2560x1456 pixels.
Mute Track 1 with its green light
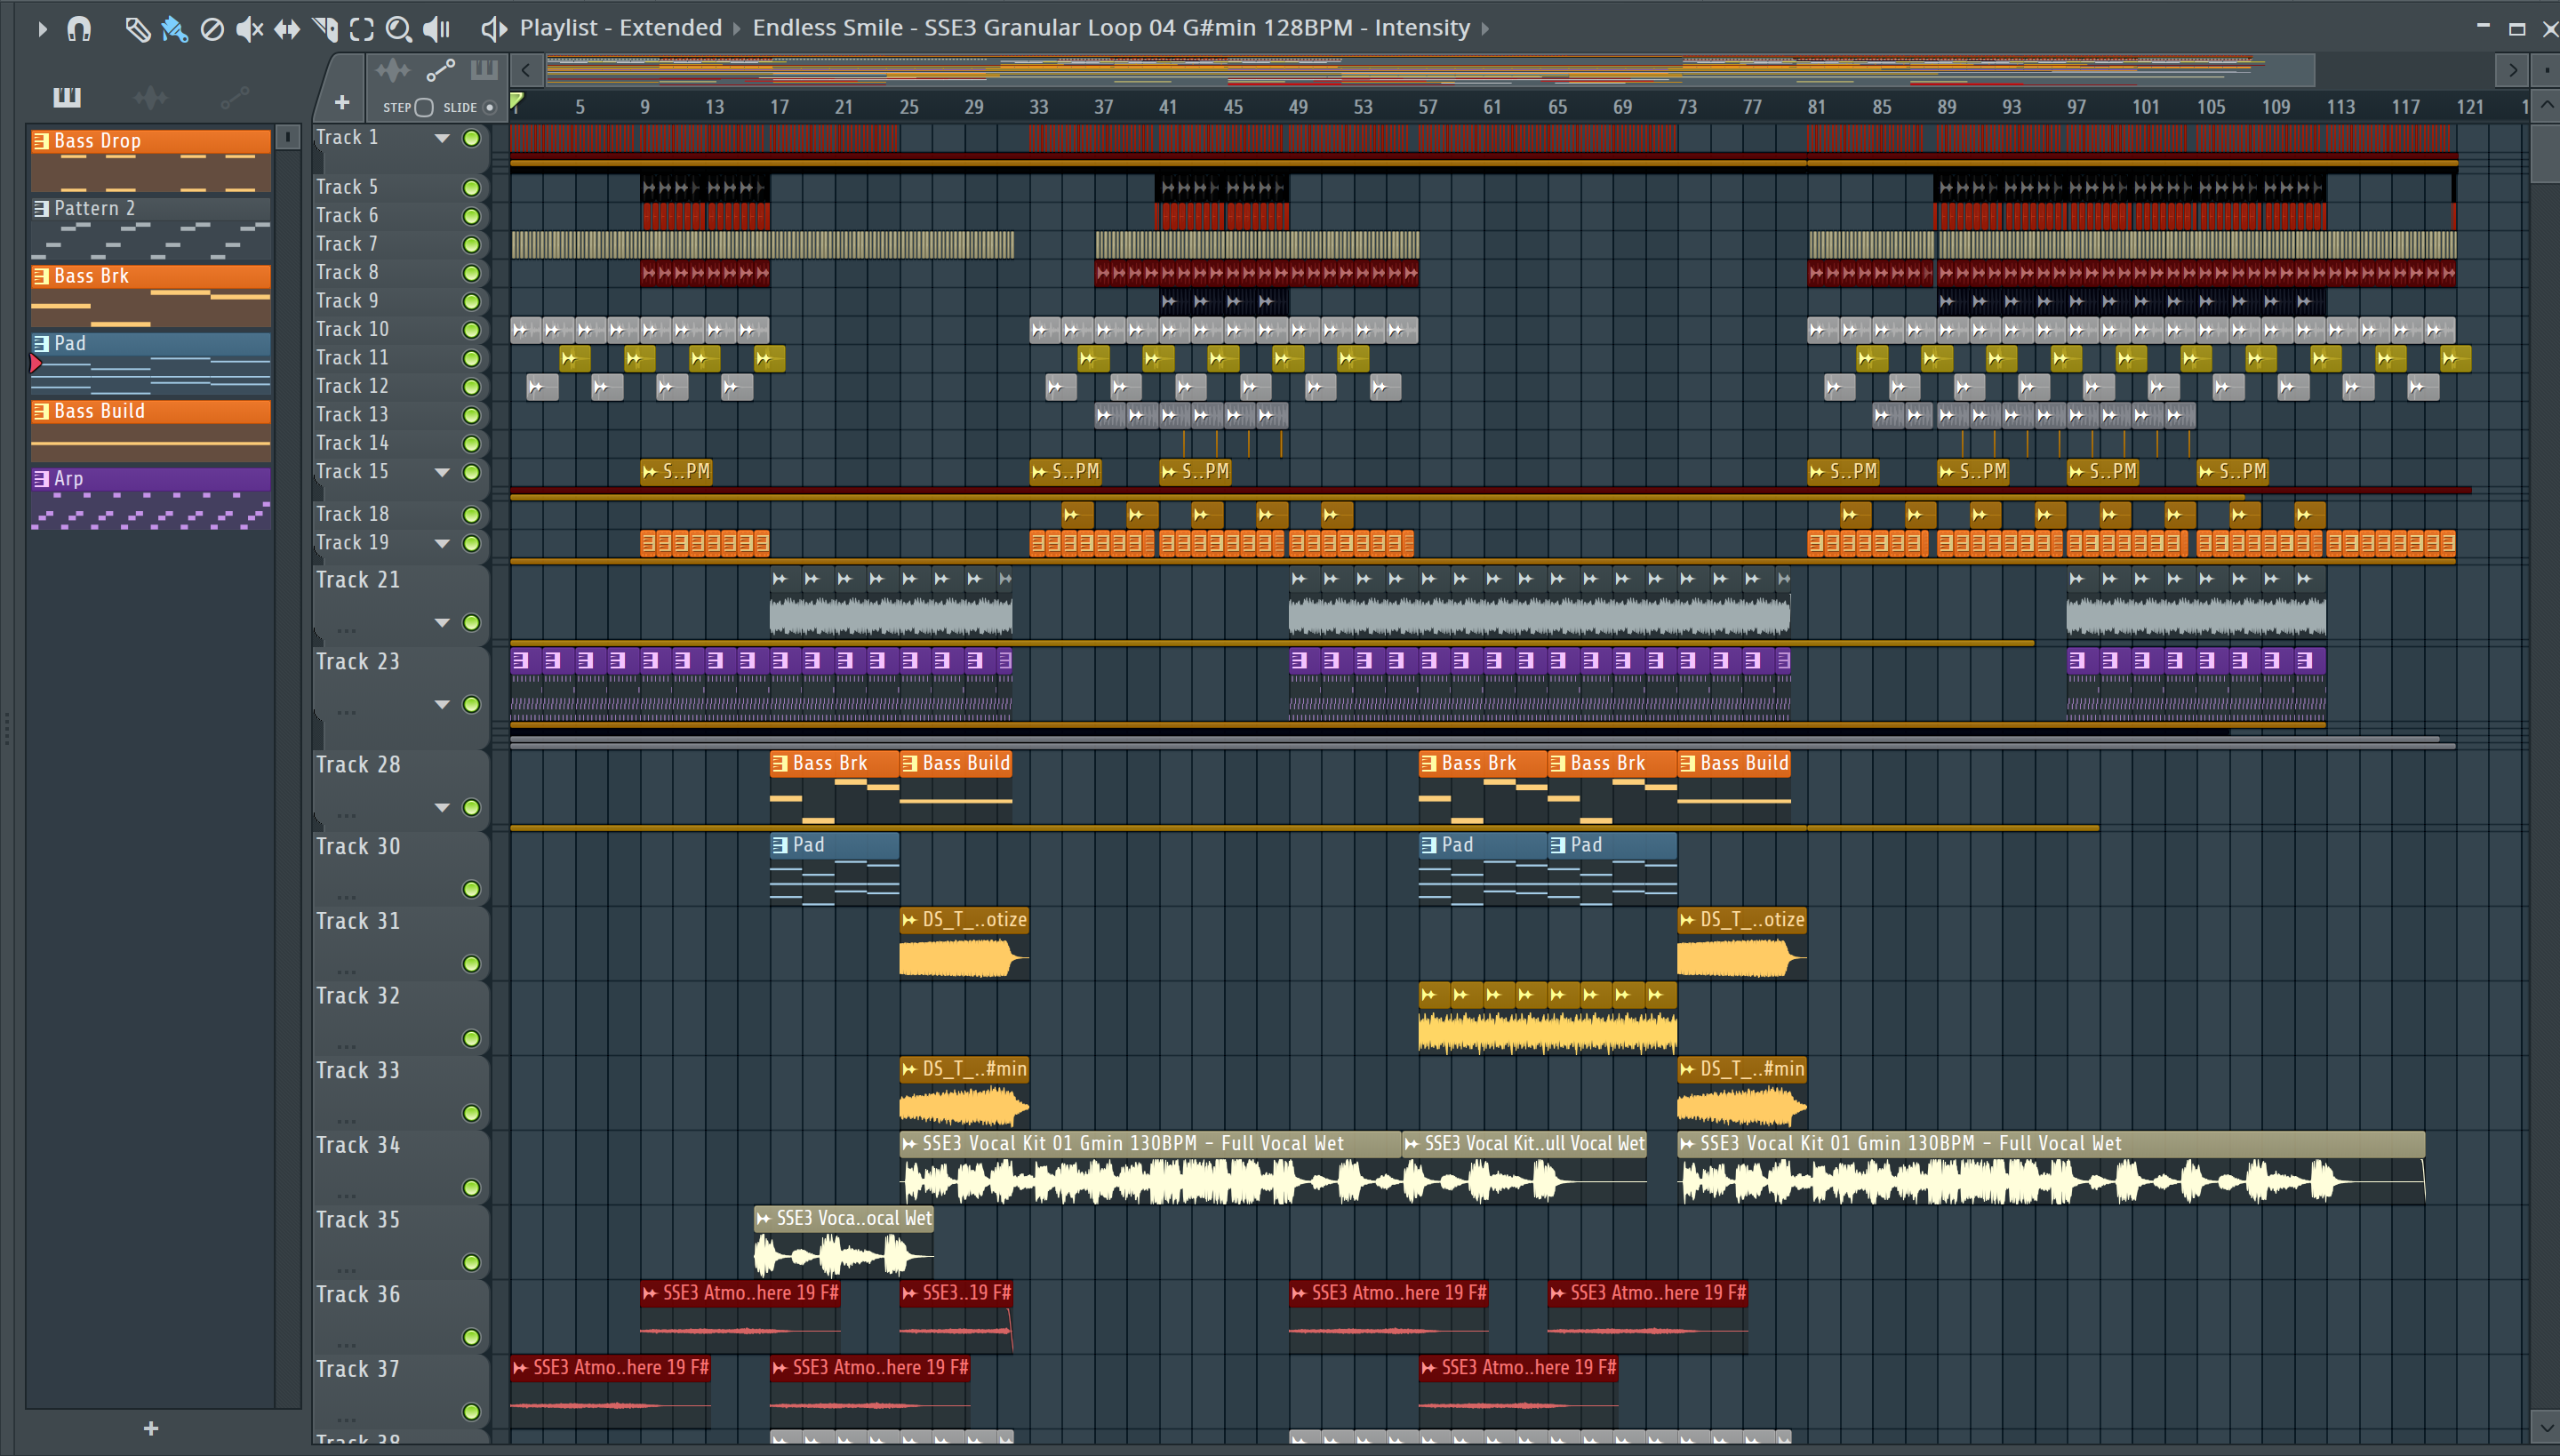(x=471, y=138)
